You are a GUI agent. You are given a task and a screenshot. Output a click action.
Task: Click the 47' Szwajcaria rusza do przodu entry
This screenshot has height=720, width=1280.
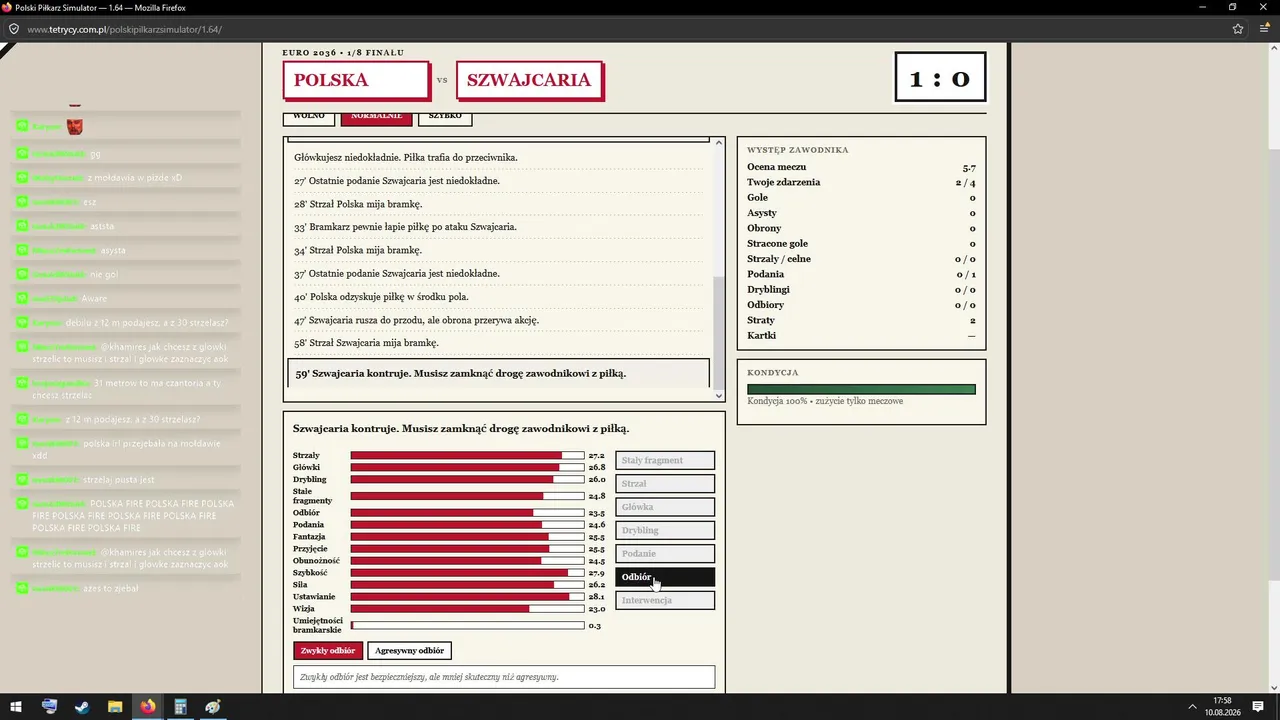498,320
